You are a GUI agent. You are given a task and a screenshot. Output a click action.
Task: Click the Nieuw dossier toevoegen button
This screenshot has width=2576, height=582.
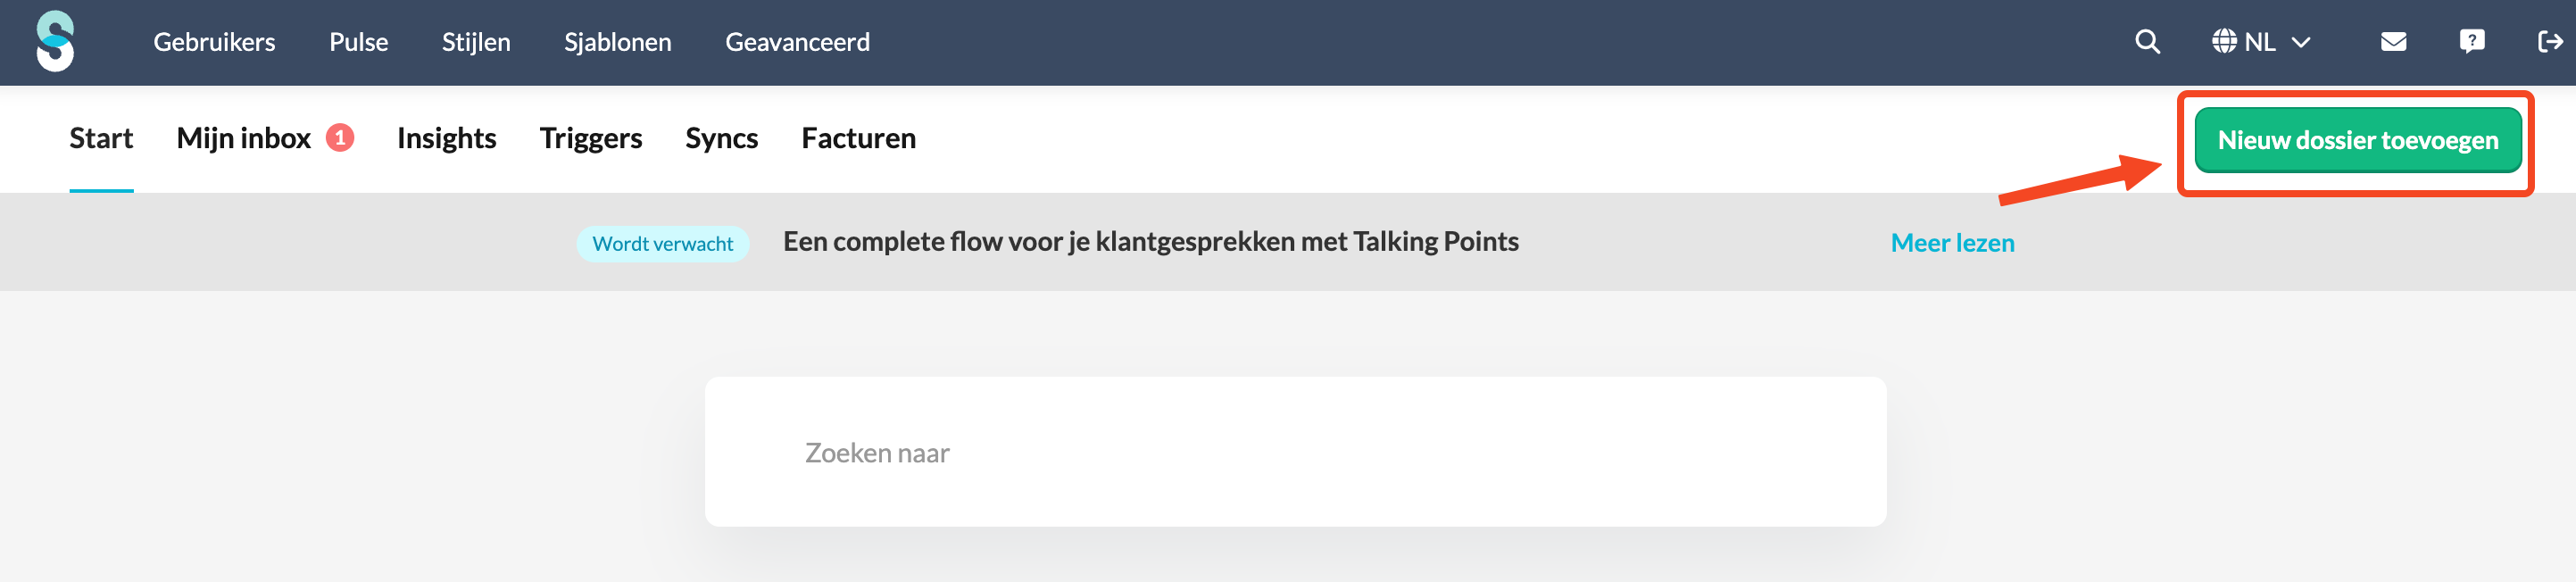point(2357,140)
